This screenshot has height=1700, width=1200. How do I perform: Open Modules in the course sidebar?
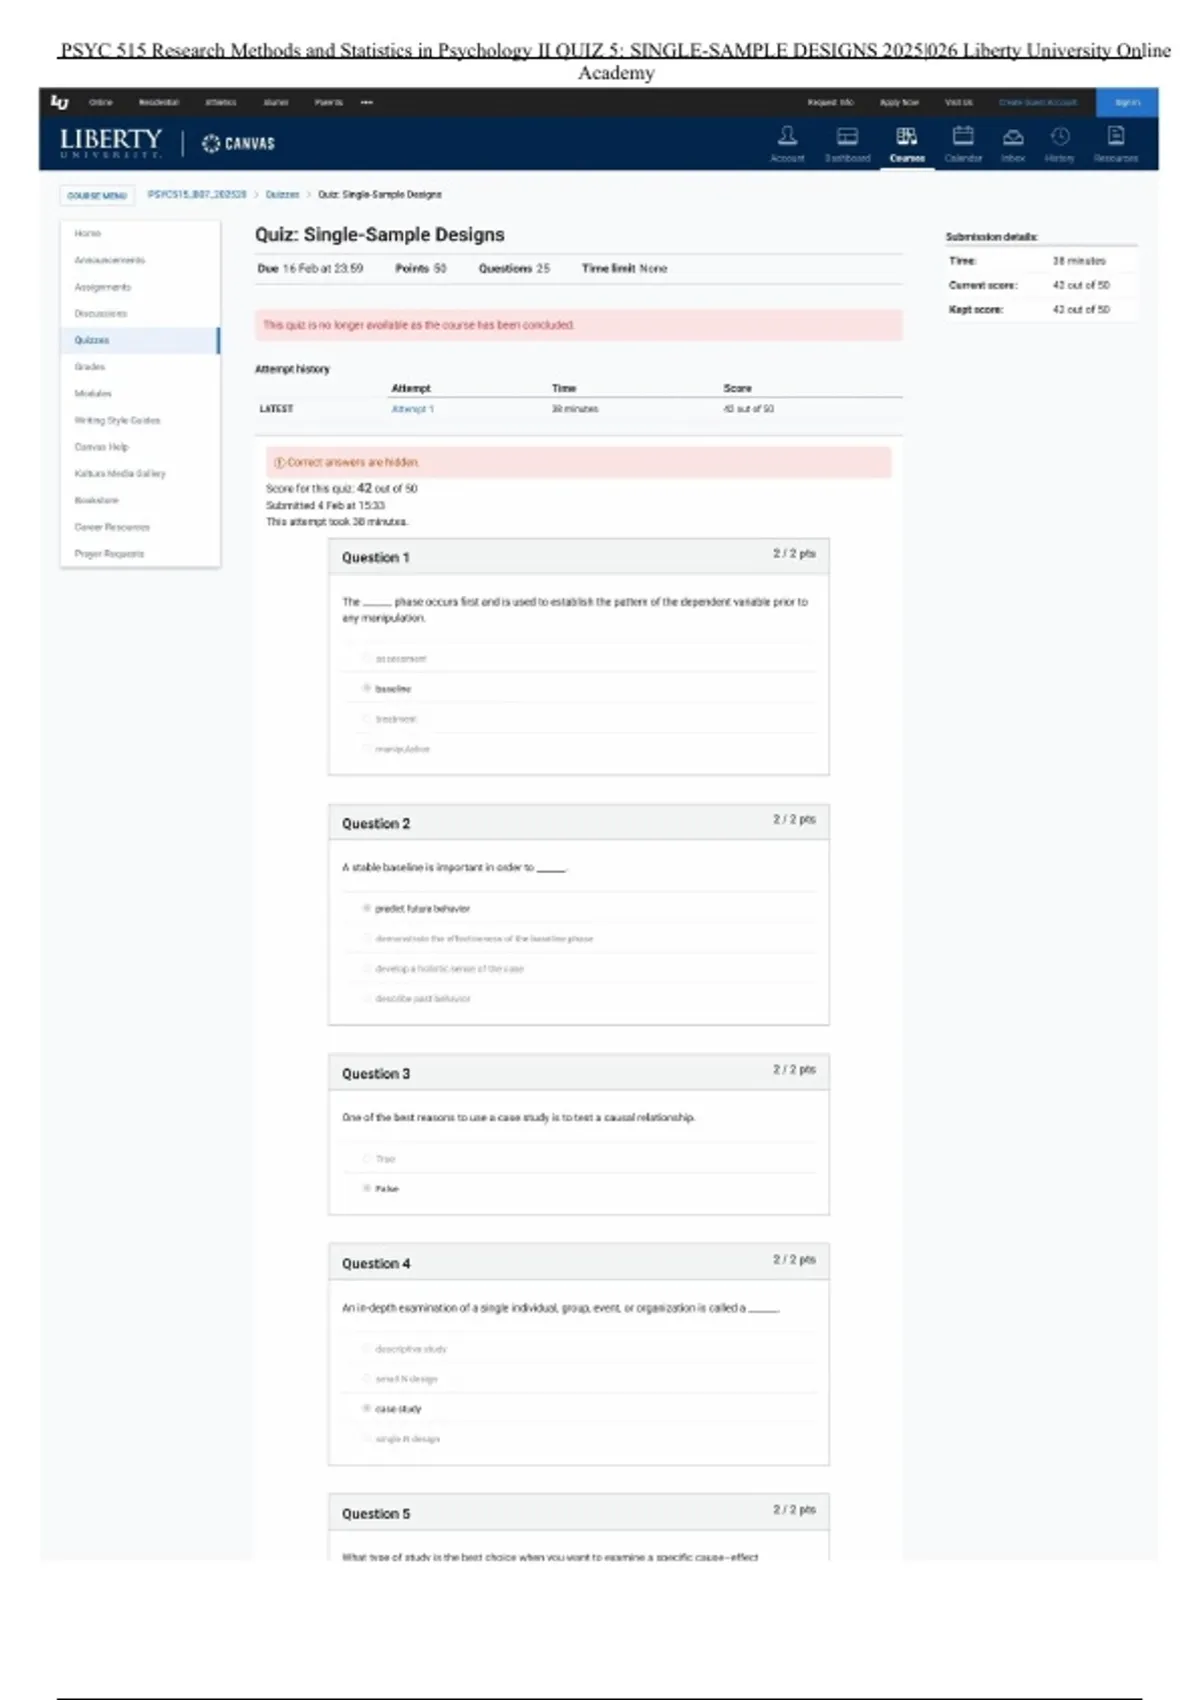point(93,393)
